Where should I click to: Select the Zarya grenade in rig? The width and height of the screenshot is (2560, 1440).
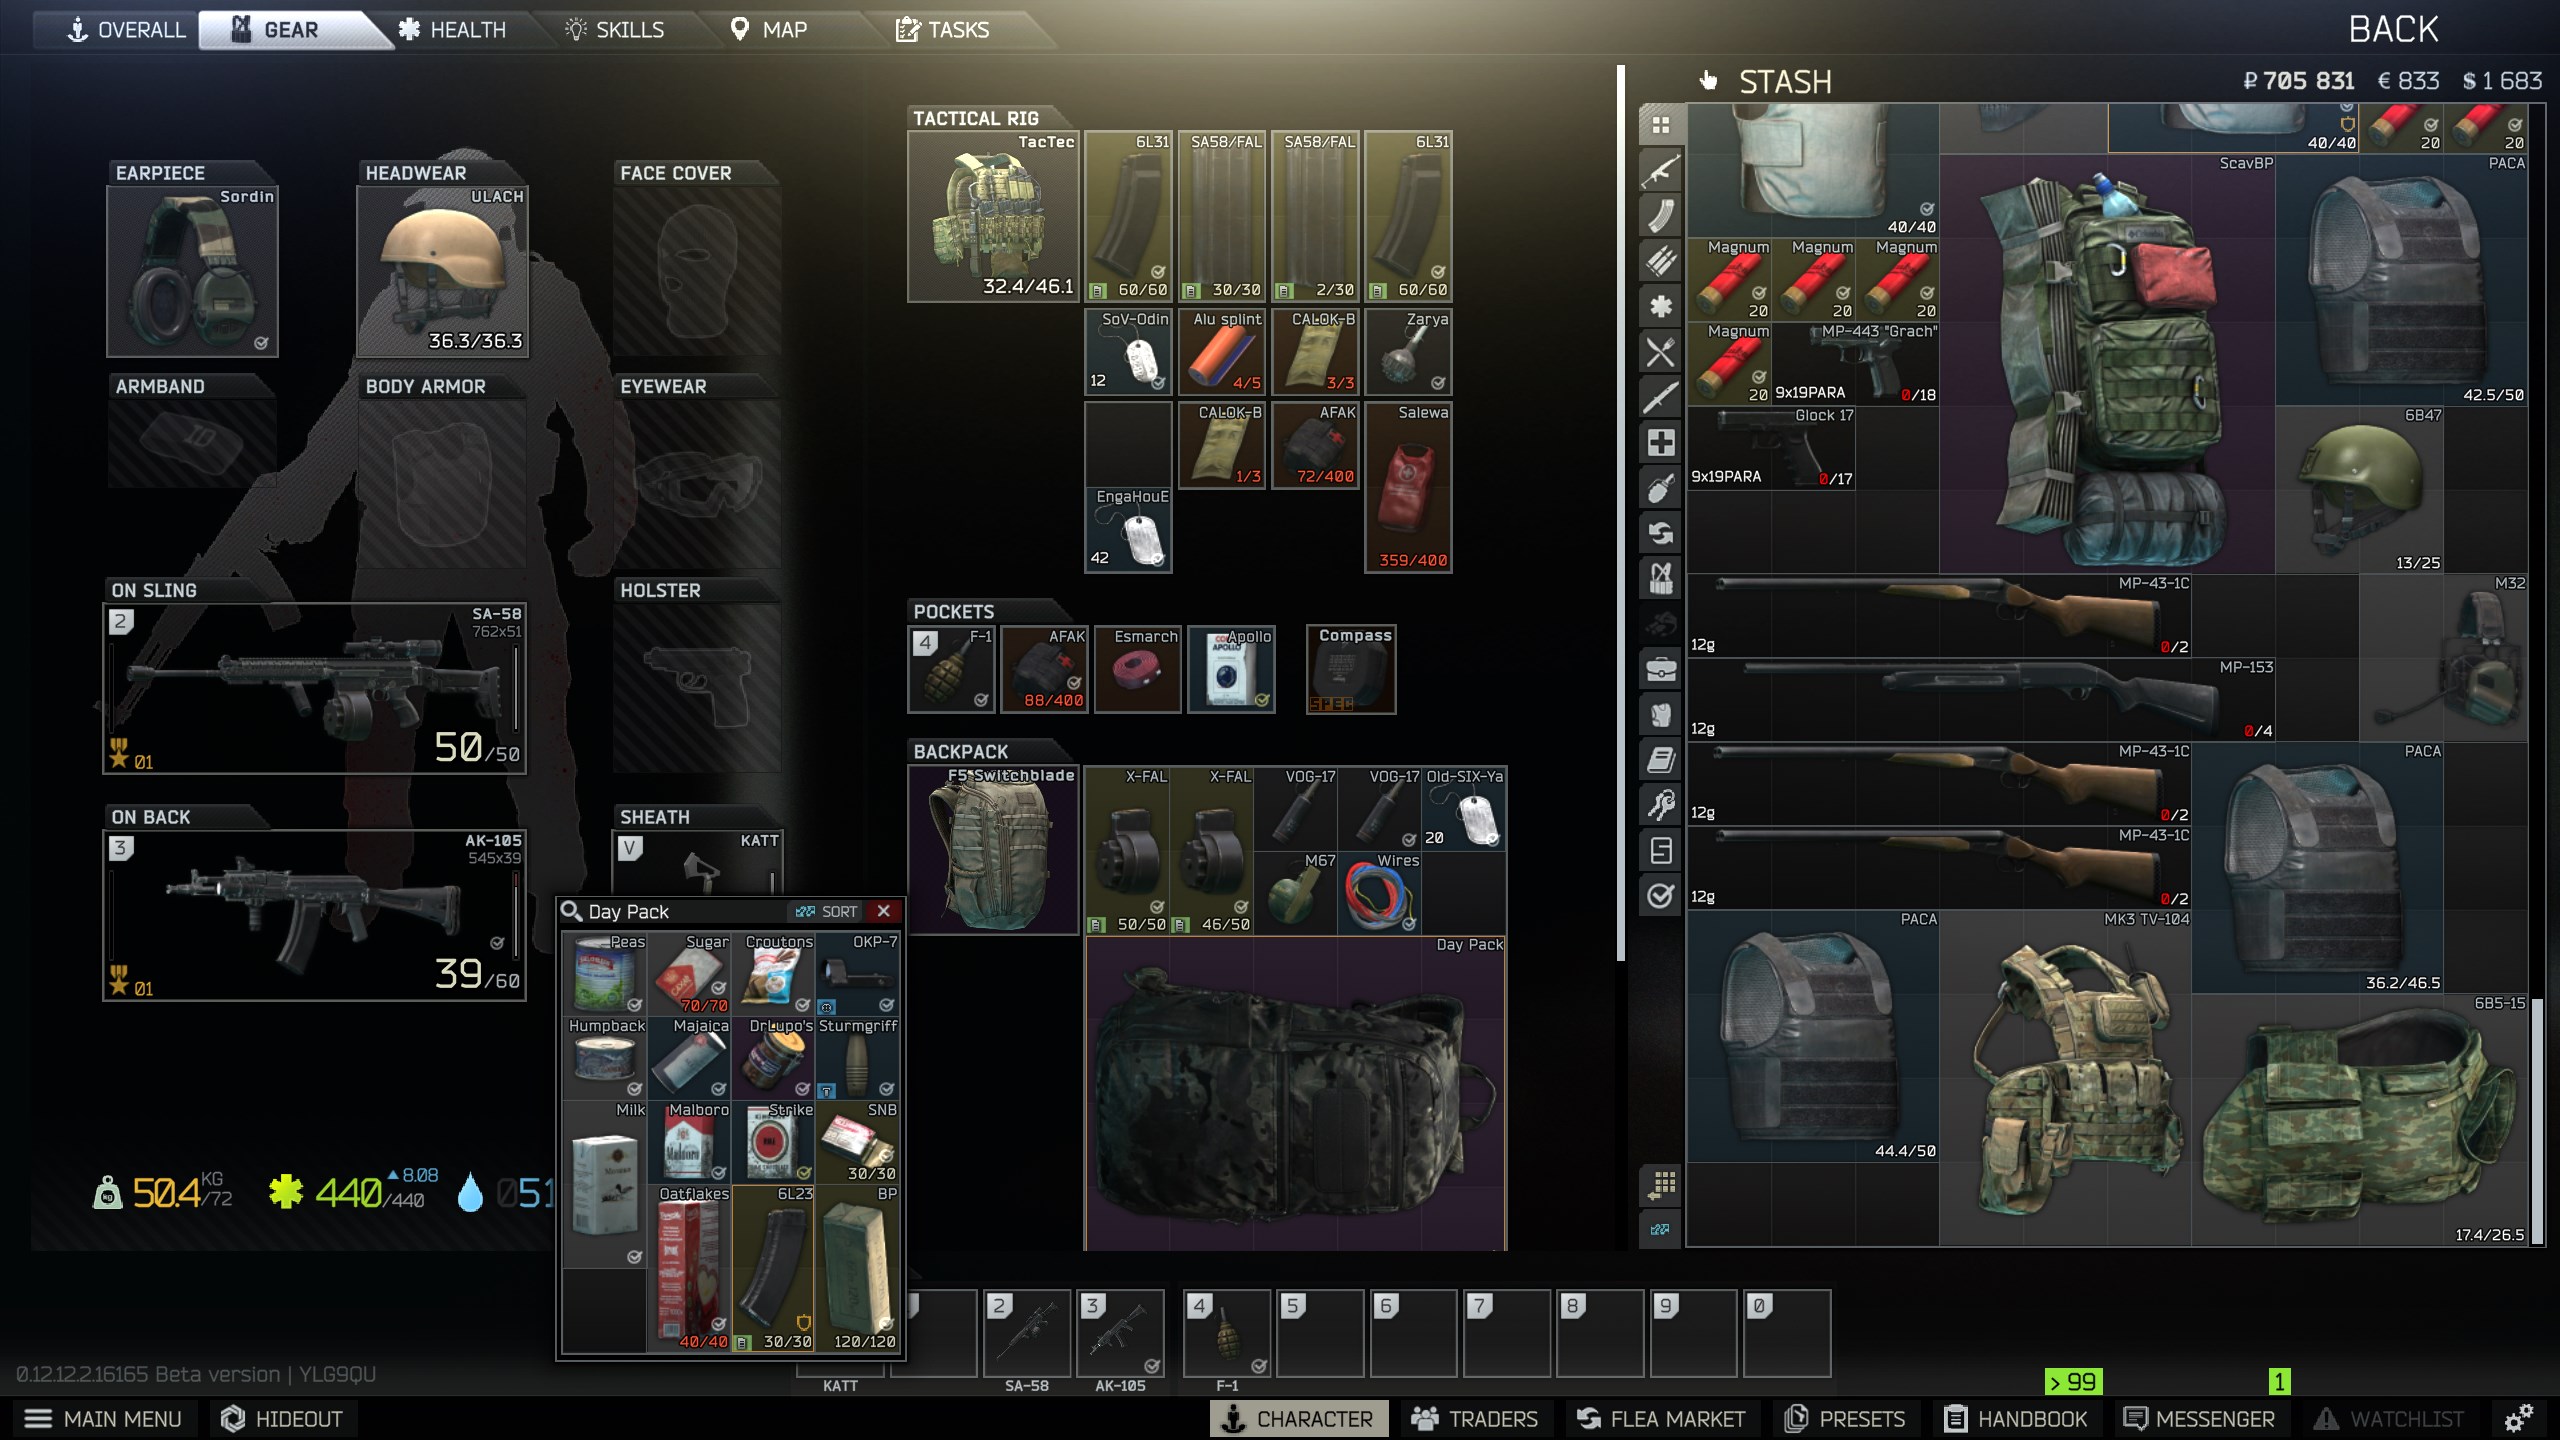pos(1408,352)
